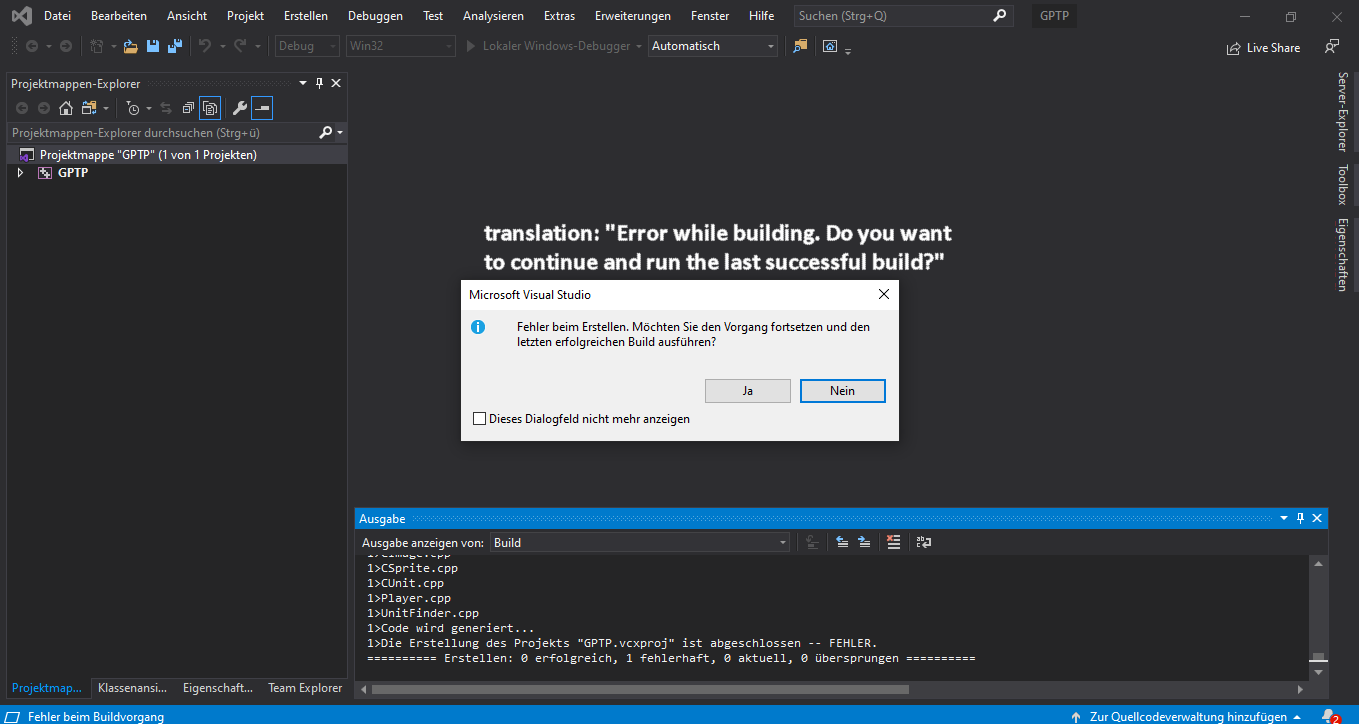The height and width of the screenshot is (724, 1359).
Task: Click previous message icon in Ausgabe toolbar
Action: (842, 542)
